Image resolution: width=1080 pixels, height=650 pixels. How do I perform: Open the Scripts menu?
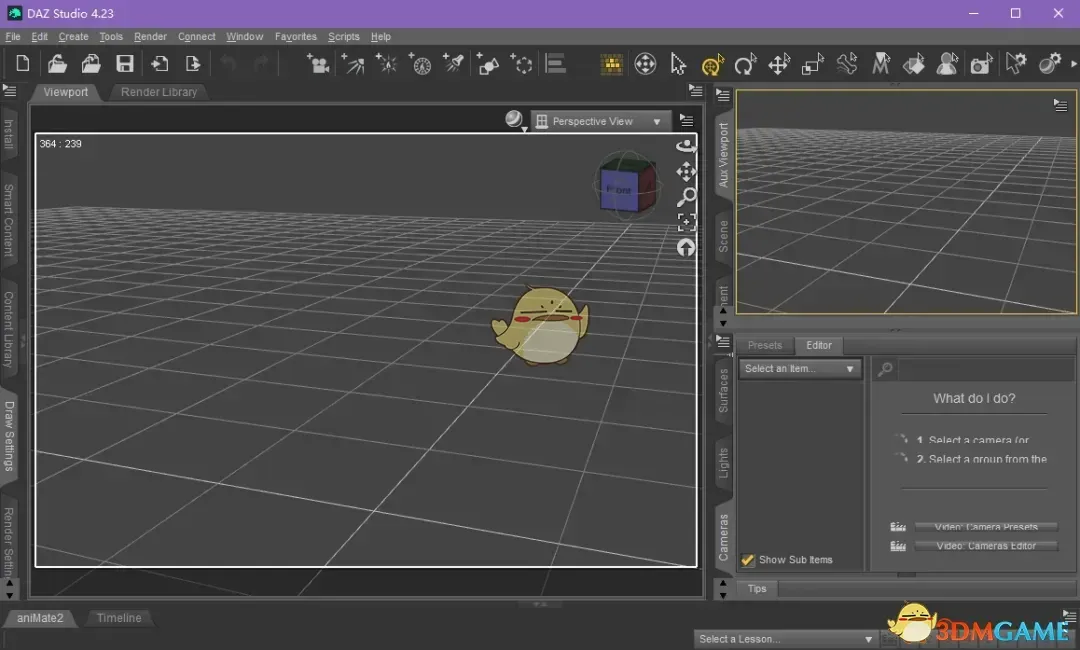pyautogui.click(x=344, y=36)
